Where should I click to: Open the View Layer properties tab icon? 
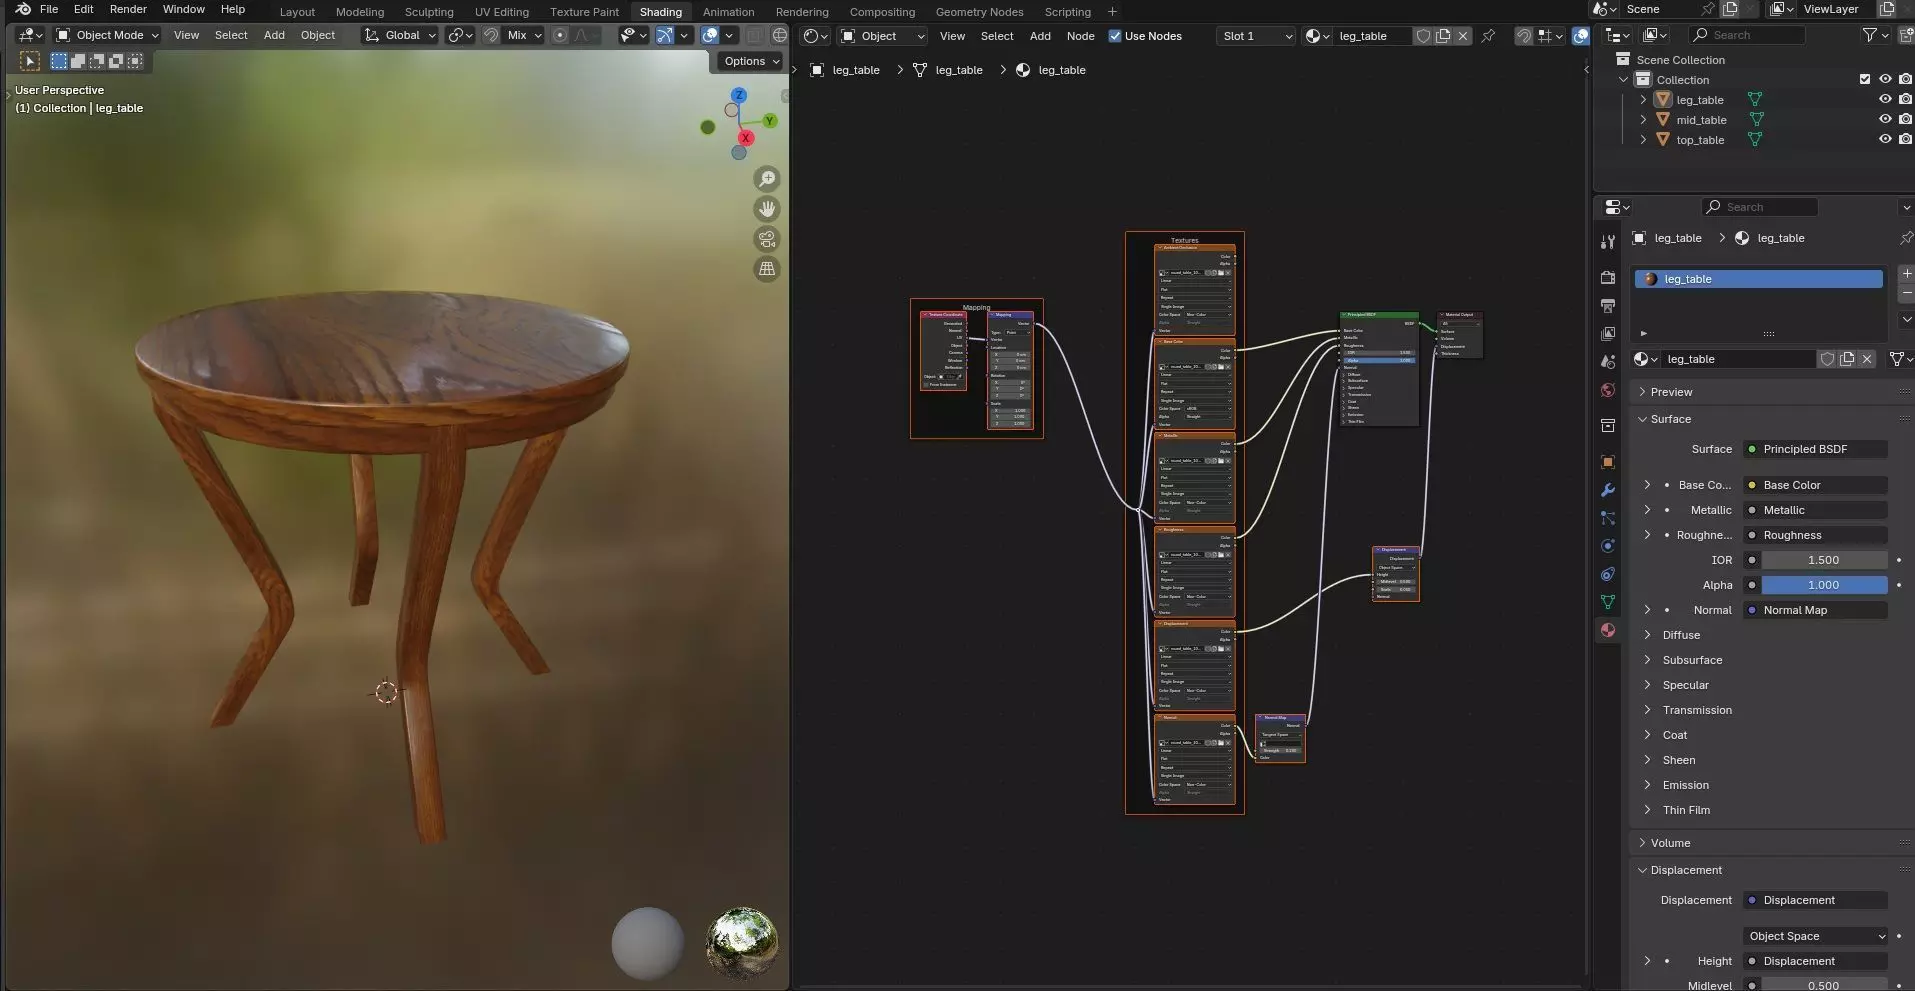point(1607,334)
